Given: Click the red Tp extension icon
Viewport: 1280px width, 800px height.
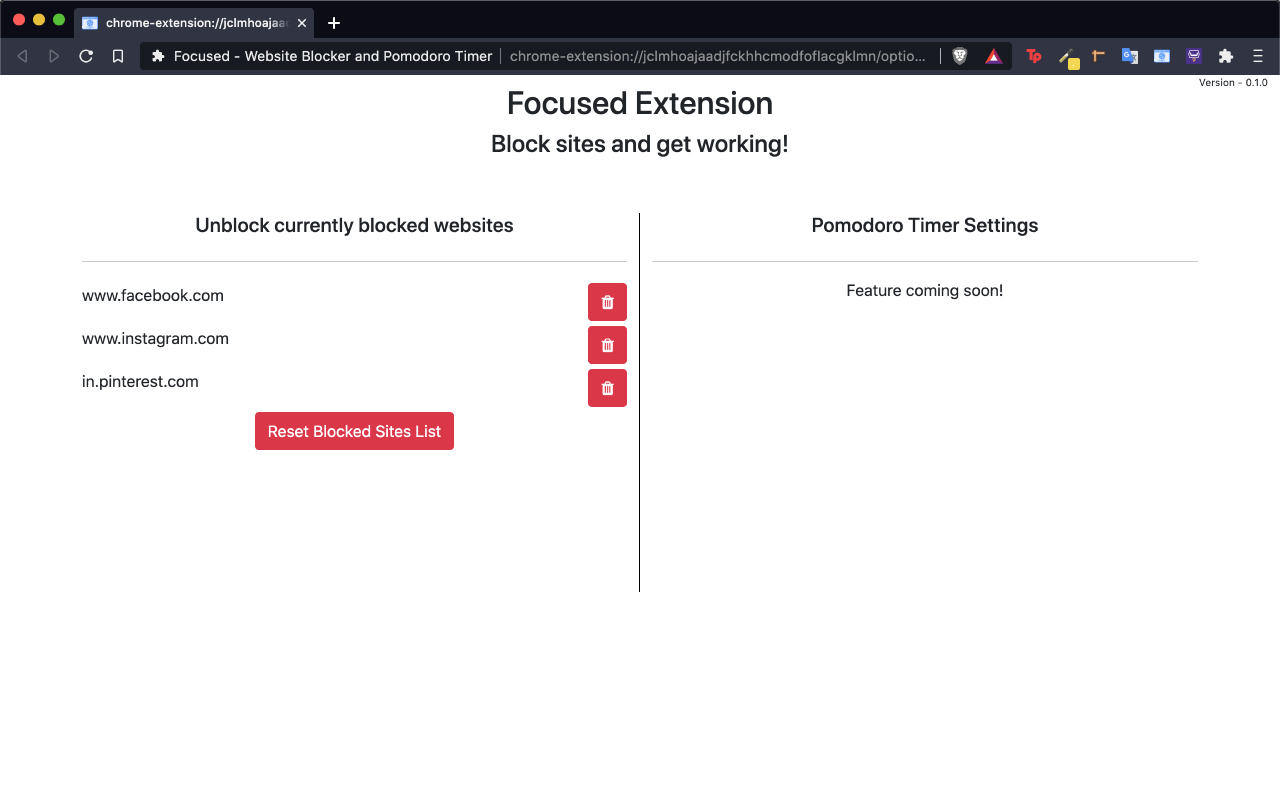Looking at the screenshot, I should click(1034, 56).
